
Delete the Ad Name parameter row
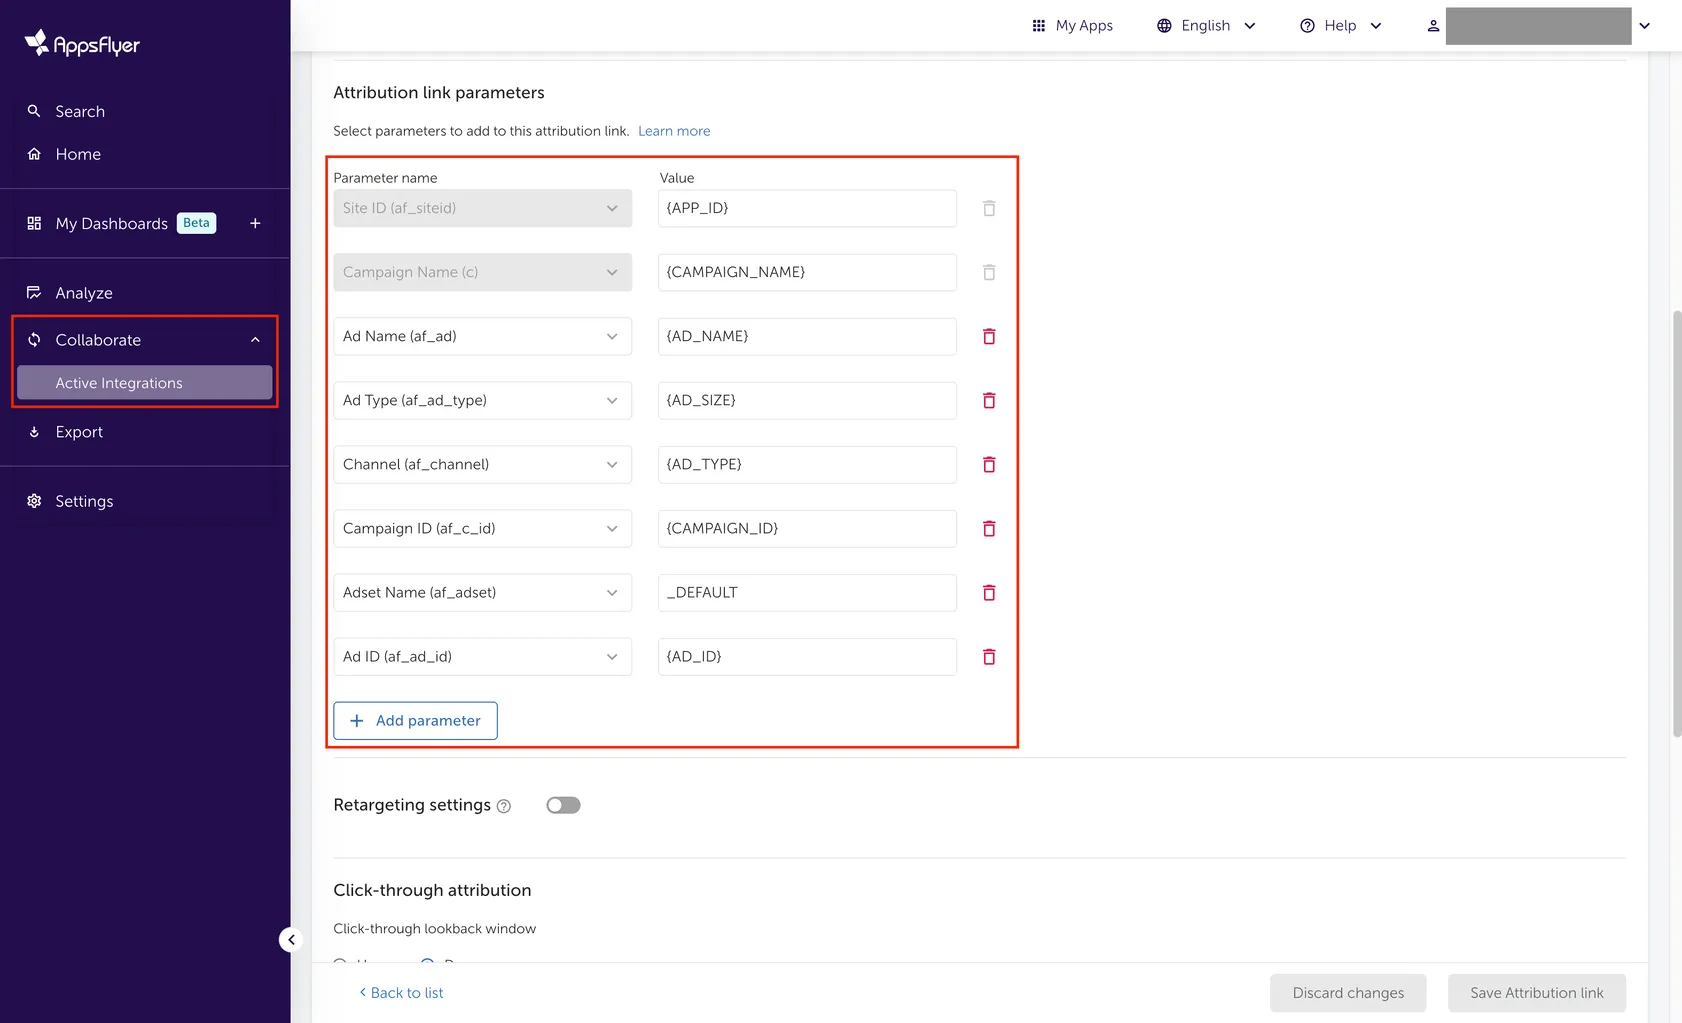989,336
